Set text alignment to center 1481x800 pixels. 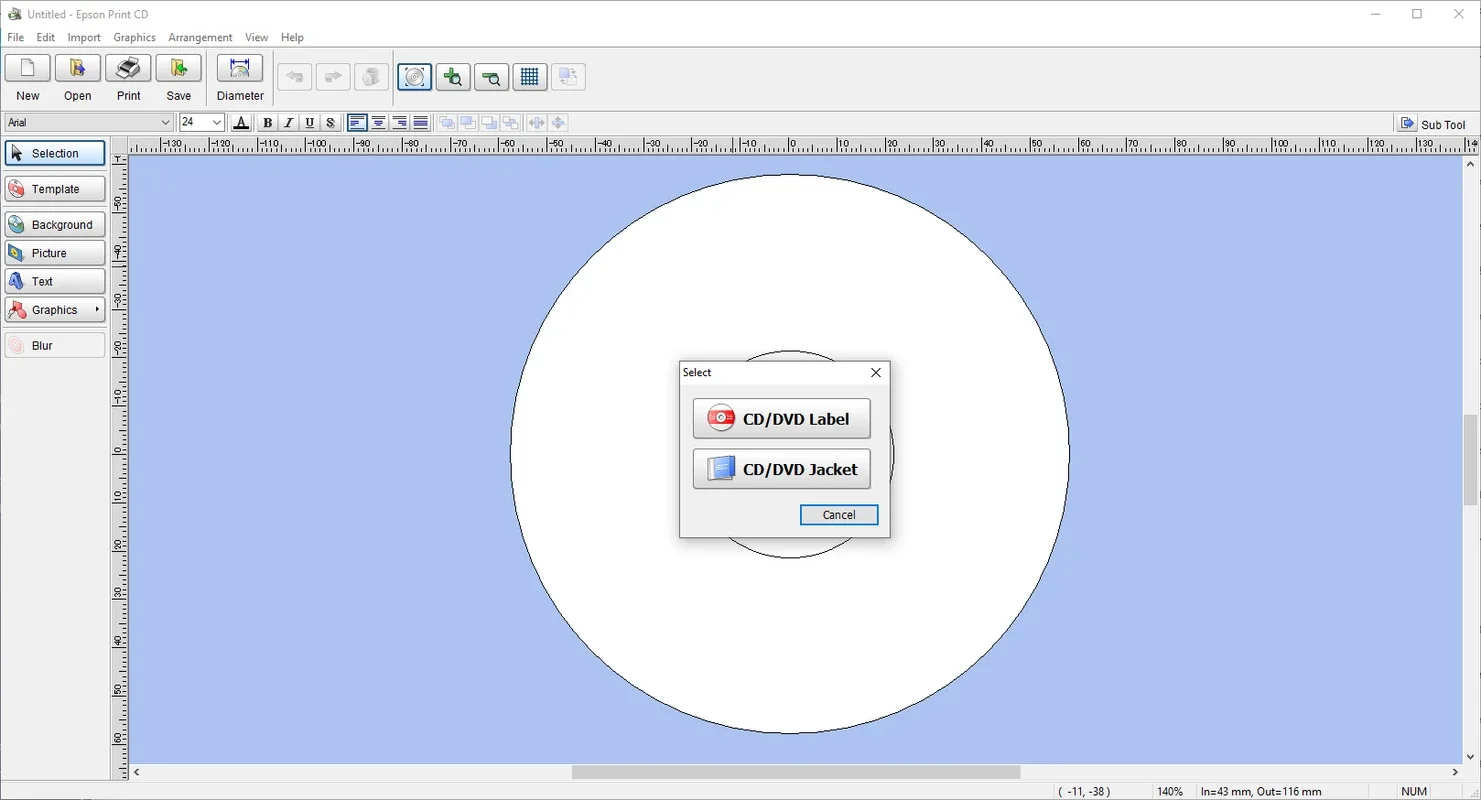pyautogui.click(x=378, y=123)
